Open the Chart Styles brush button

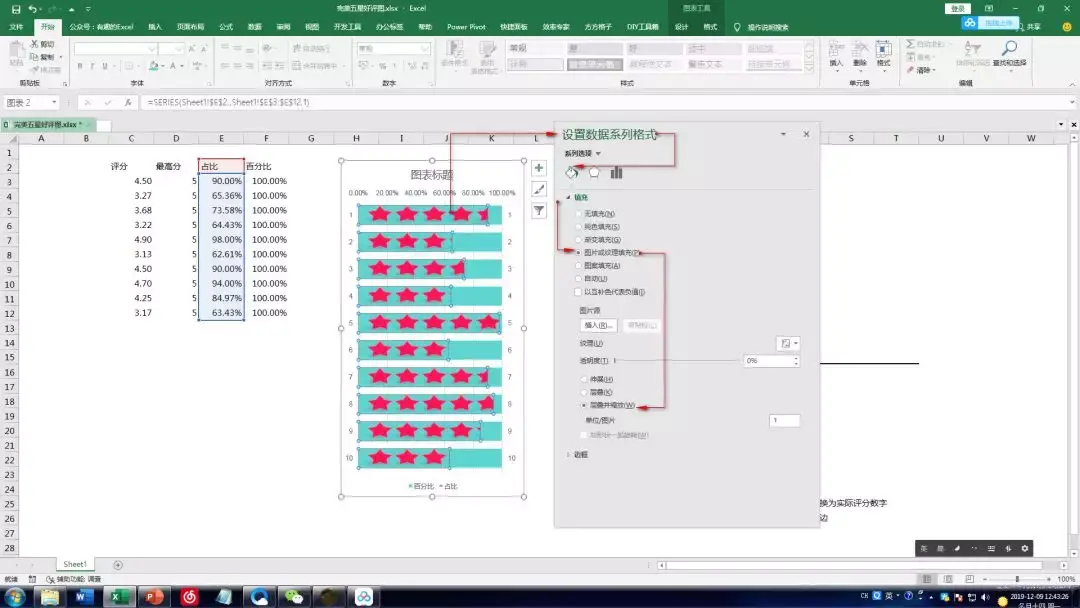pos(539,189)
